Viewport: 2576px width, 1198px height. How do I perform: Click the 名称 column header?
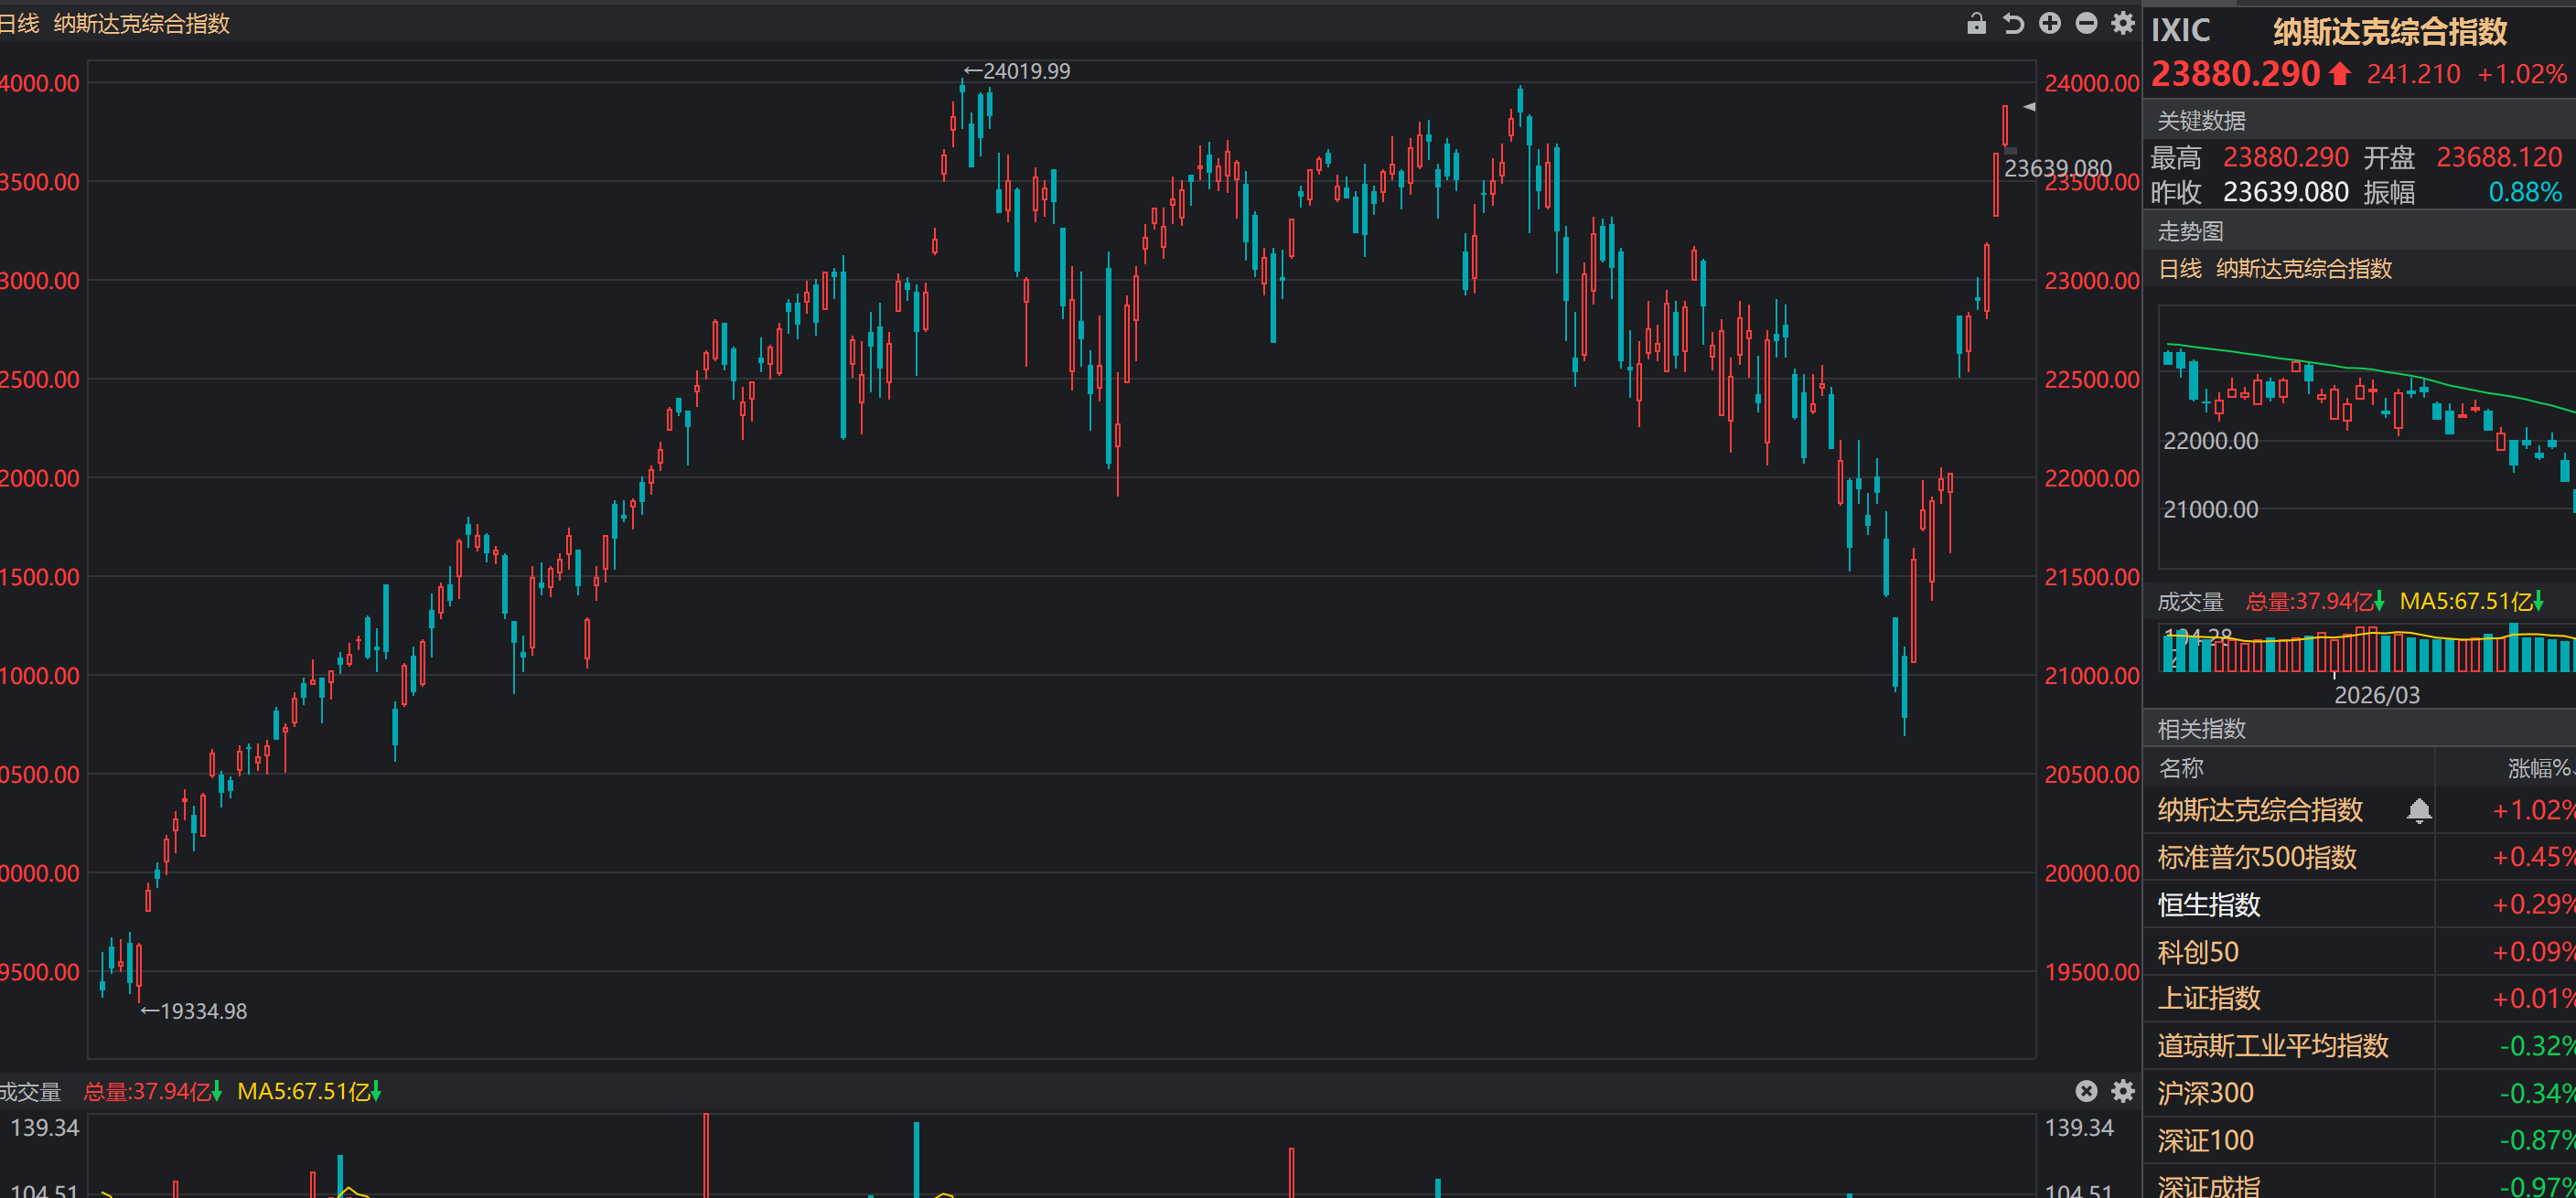[2180, 768]
